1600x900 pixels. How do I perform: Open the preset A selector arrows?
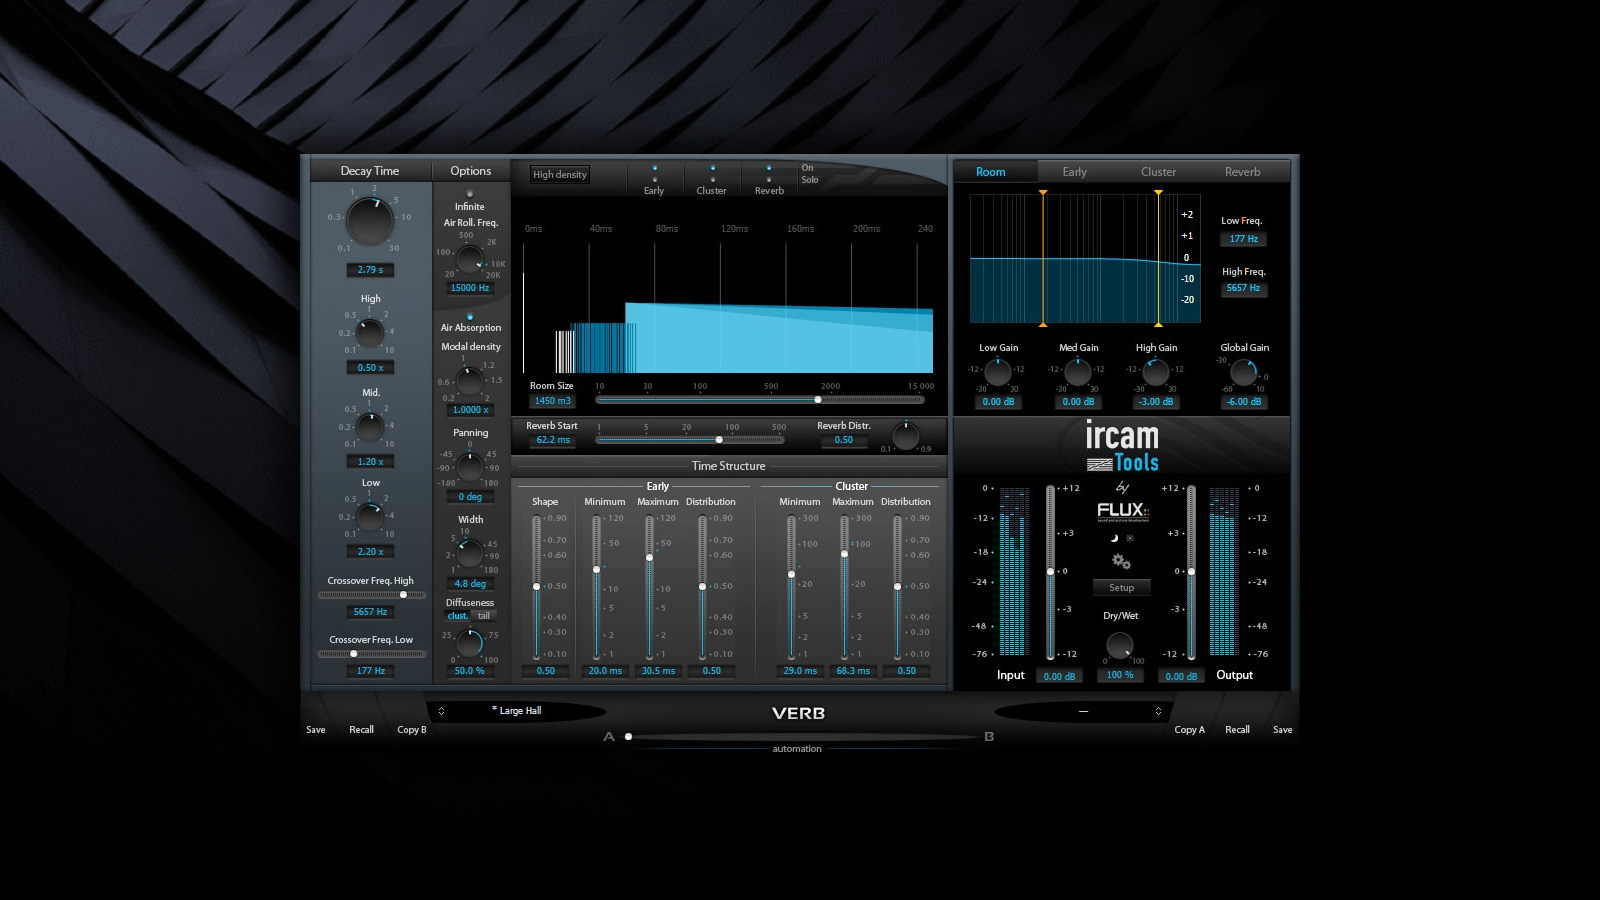tap(441, 711)
